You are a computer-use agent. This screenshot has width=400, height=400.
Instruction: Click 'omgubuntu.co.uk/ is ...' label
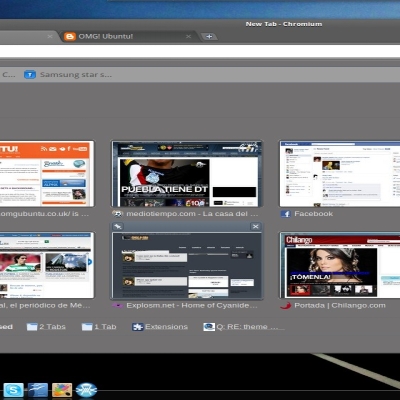click(44, 214)
